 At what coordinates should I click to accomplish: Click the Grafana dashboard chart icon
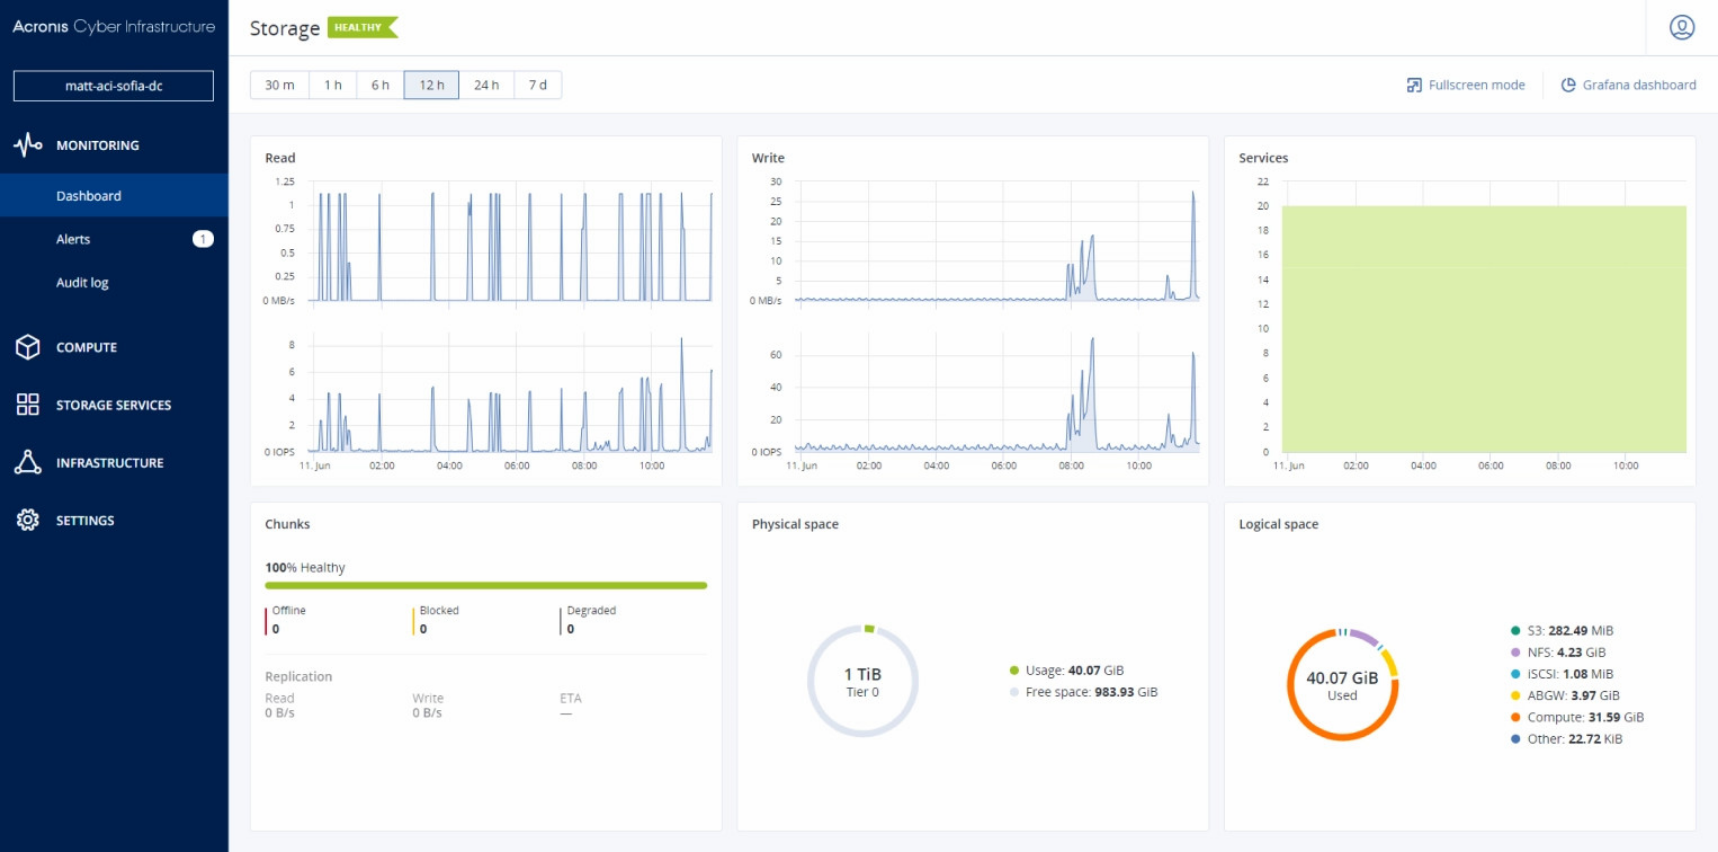(x=1568, y=85)
